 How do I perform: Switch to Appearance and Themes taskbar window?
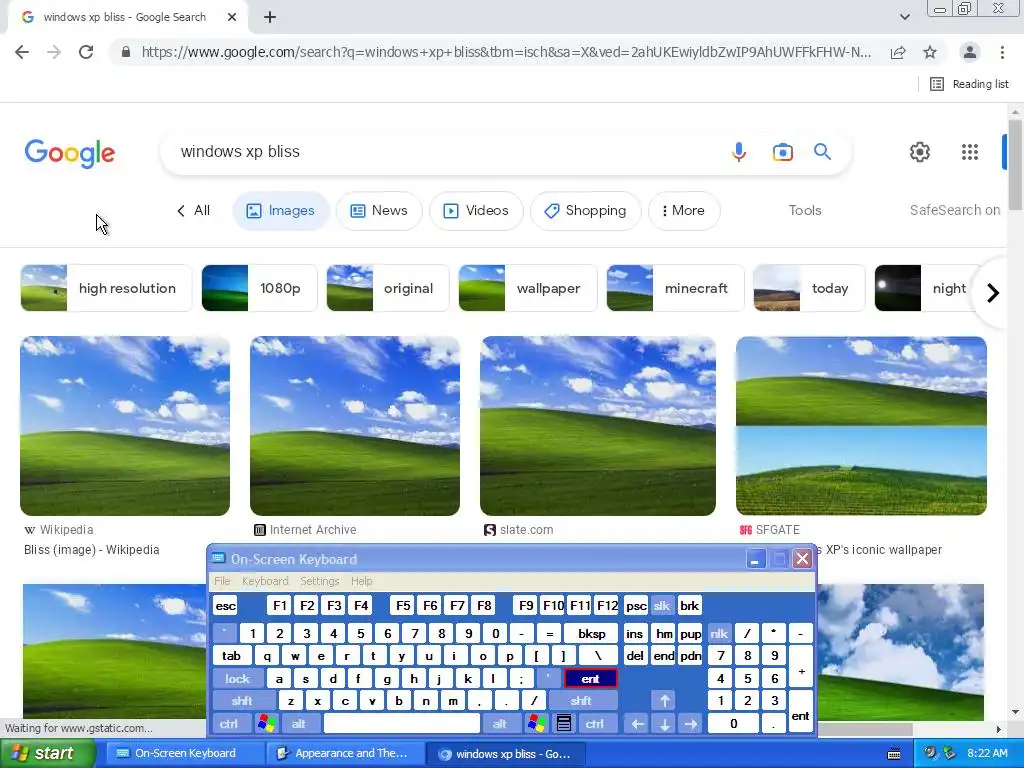tap(344, 754)
